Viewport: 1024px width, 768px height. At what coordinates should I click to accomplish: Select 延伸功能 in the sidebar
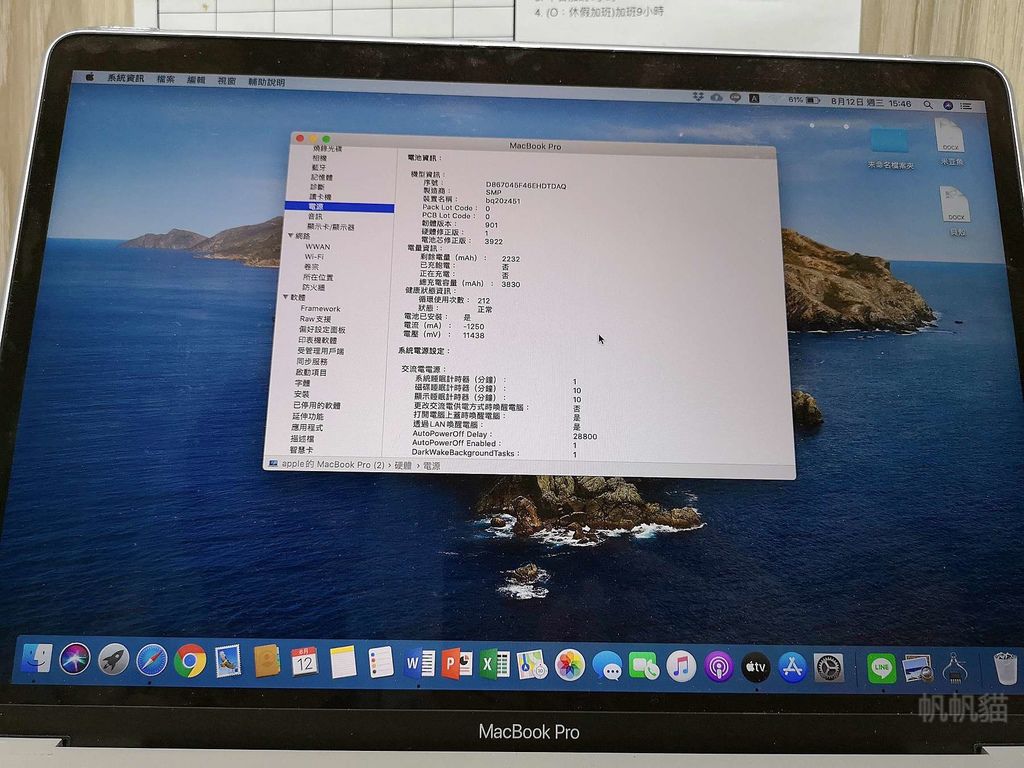click(308, 416)
